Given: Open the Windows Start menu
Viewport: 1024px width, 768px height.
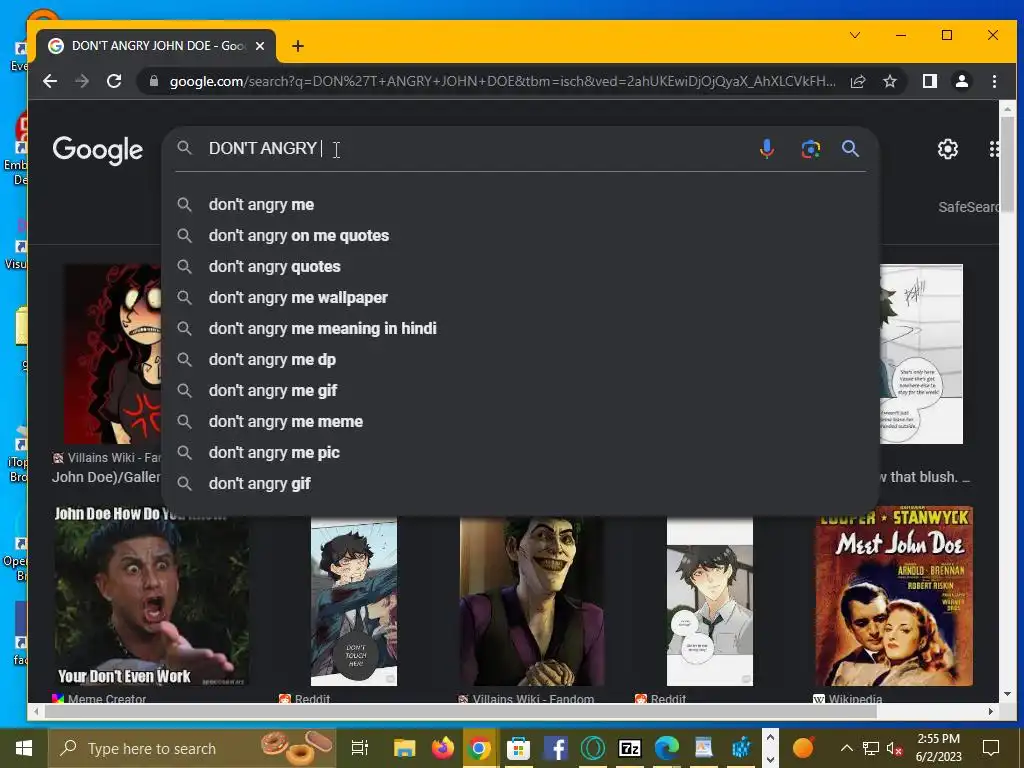Looking at the screenshot, I should click(24, 748).
